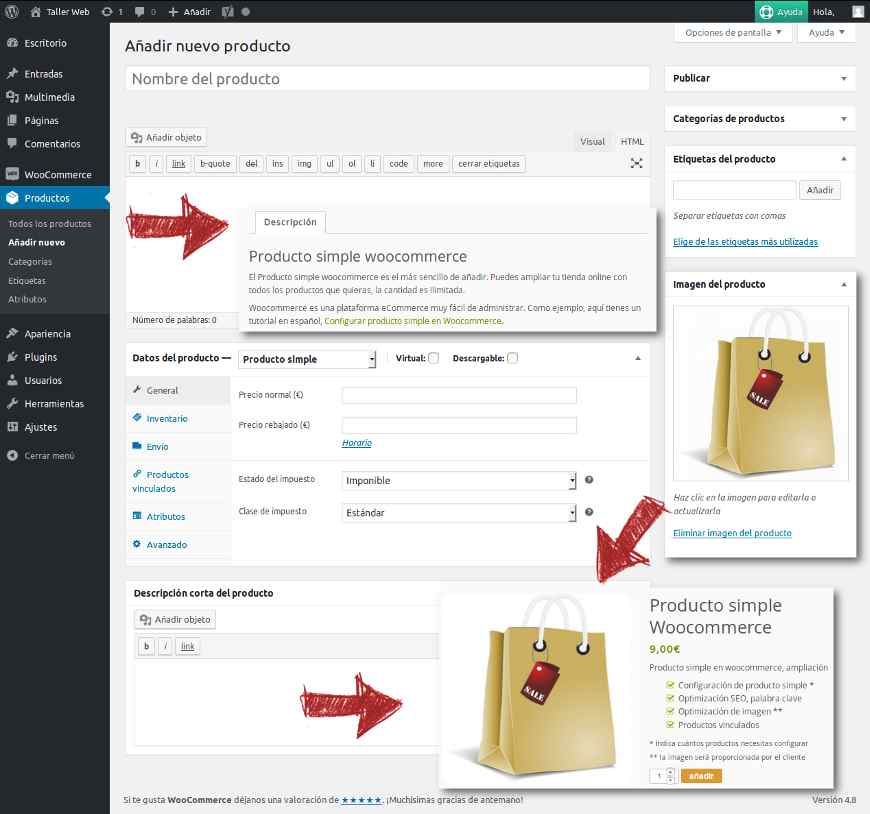This screenshot has height=814, width=870.
Task: Click the Nombre del producto title field
Action: pyautogui.click(x=387, y=79)
